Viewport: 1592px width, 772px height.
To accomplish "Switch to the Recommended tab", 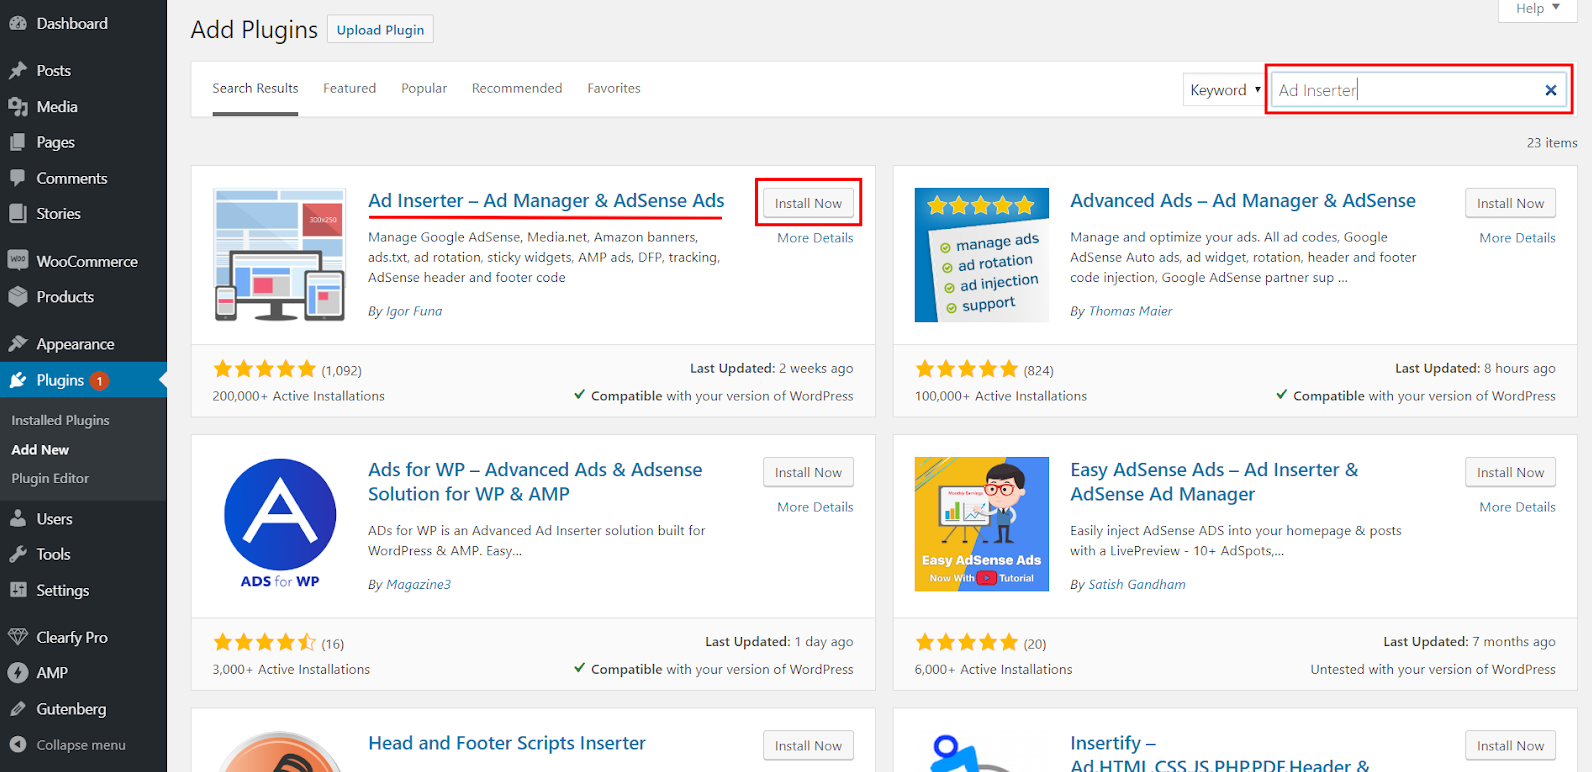I will [517, 88].
